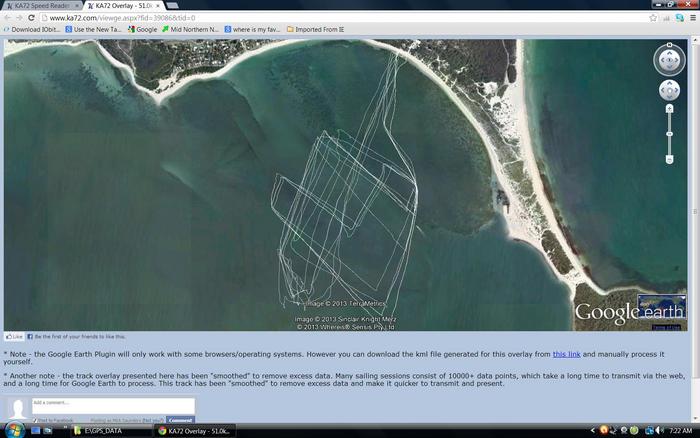Click the grey bar-chart extension icon in the toolbar

(667, 18)
